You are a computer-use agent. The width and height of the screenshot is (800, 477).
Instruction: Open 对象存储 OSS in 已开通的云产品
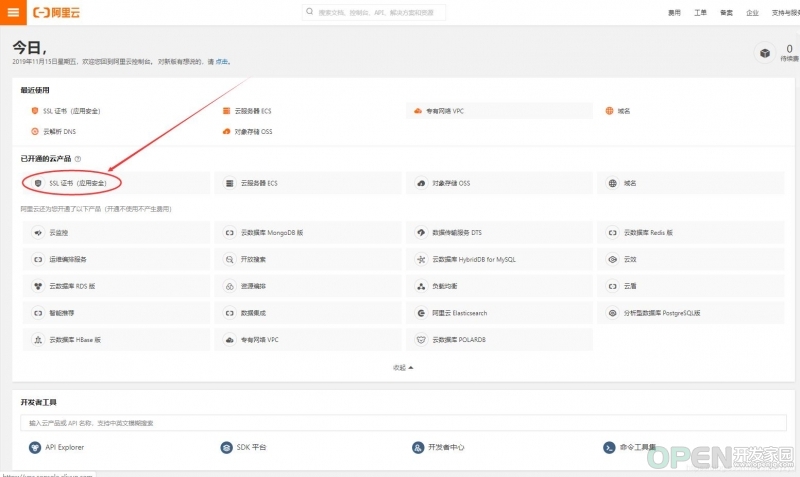[x=499, y=183]
